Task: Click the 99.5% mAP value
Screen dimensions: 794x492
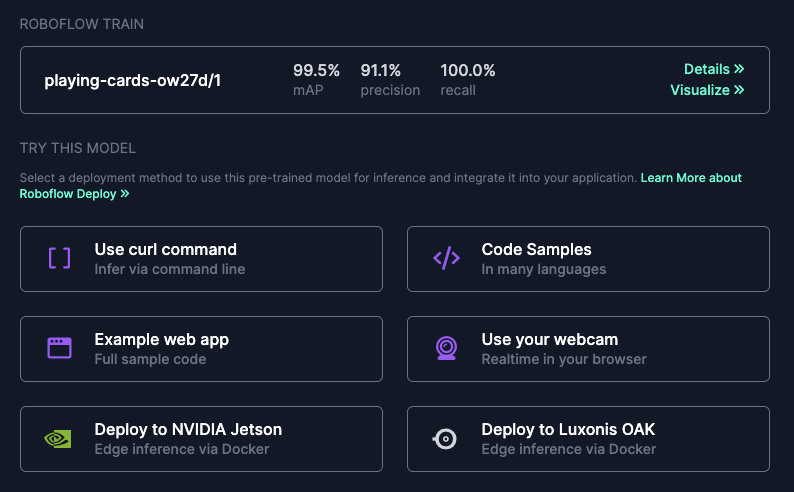Action: (x=316, y=70)
